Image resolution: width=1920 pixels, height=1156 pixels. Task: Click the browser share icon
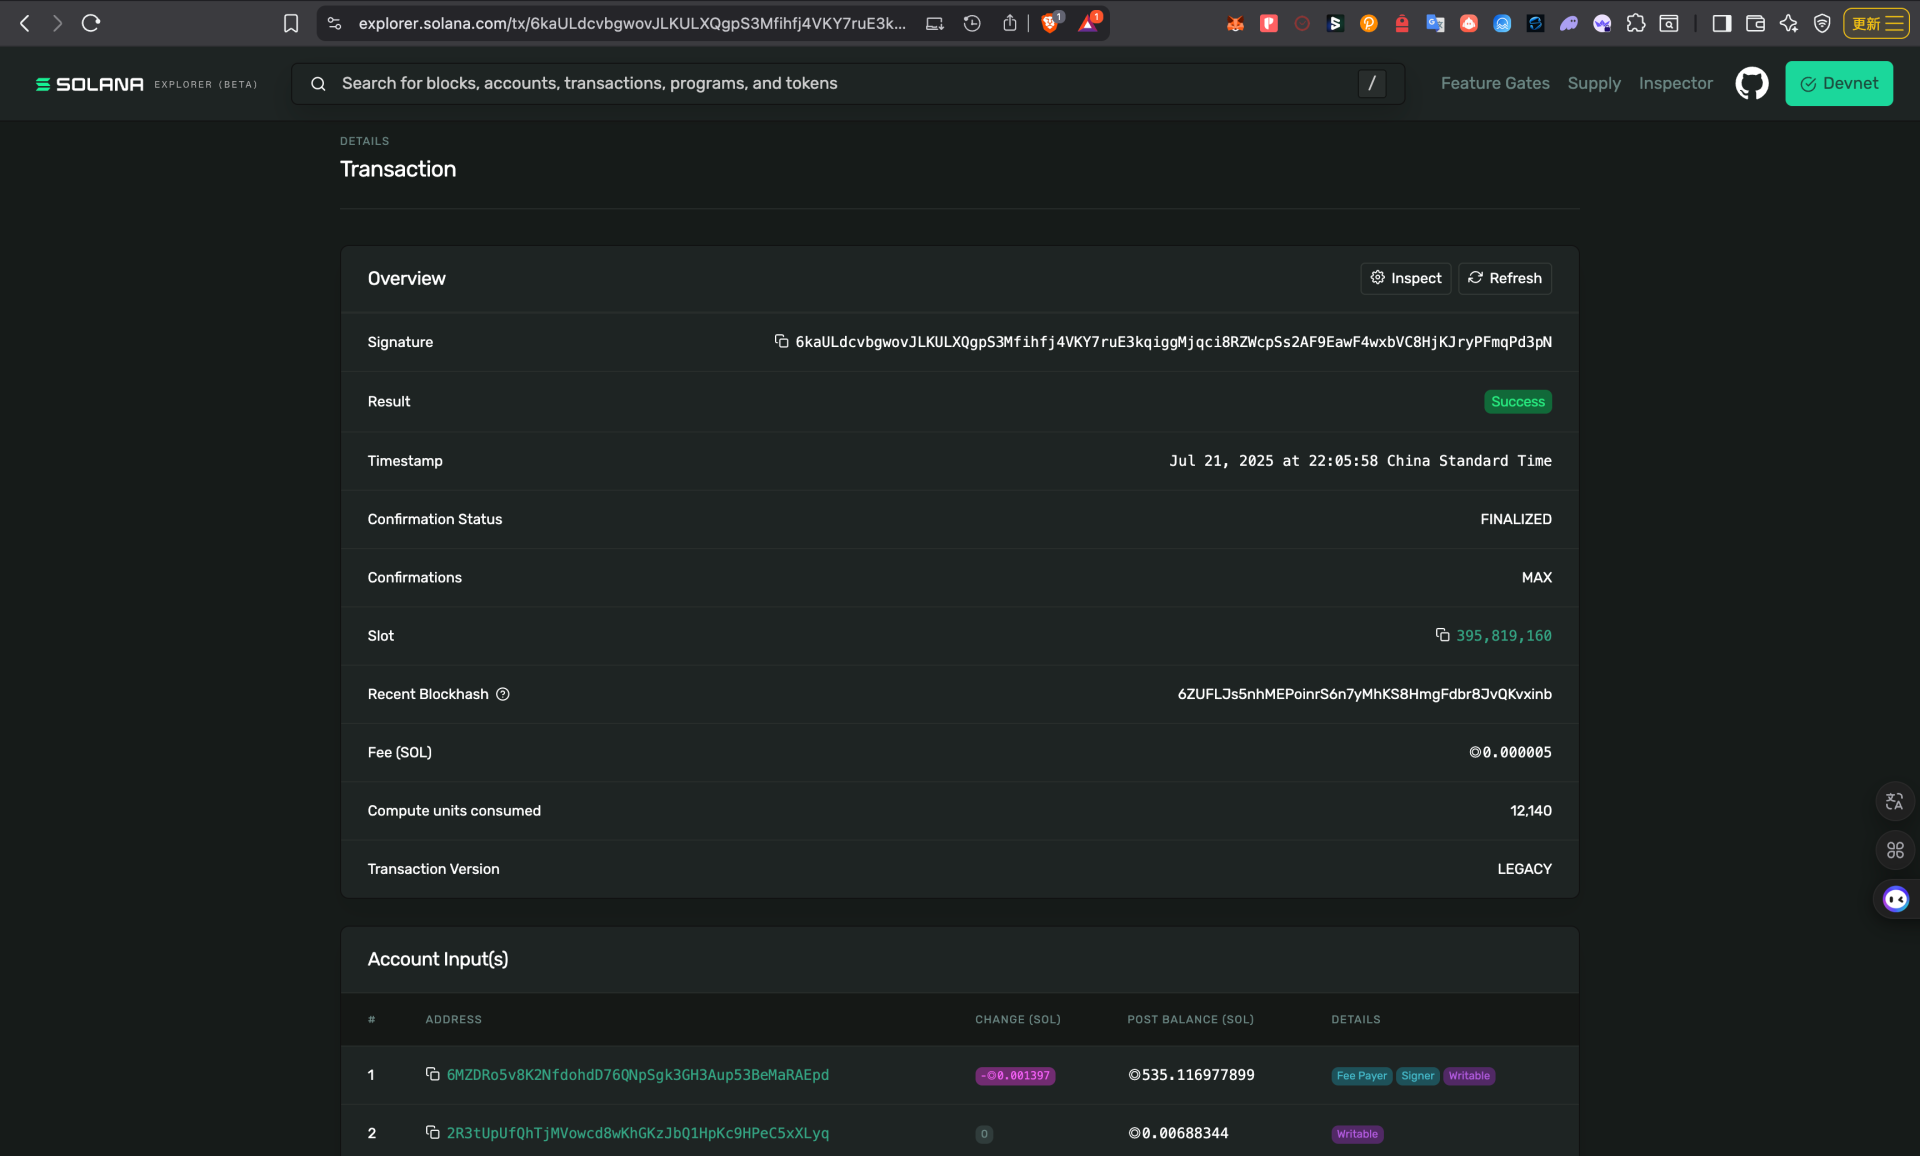[1010, 23]
